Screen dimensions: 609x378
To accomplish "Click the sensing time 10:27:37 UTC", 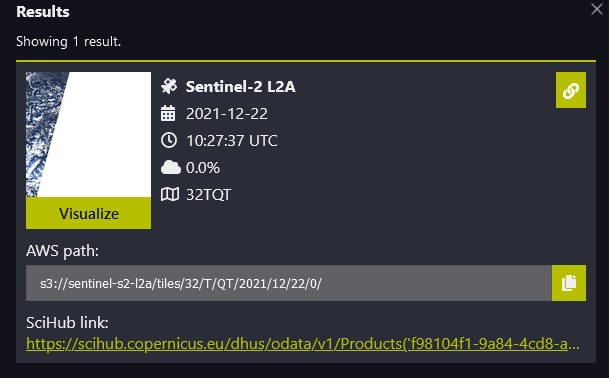I will point(232,141).
